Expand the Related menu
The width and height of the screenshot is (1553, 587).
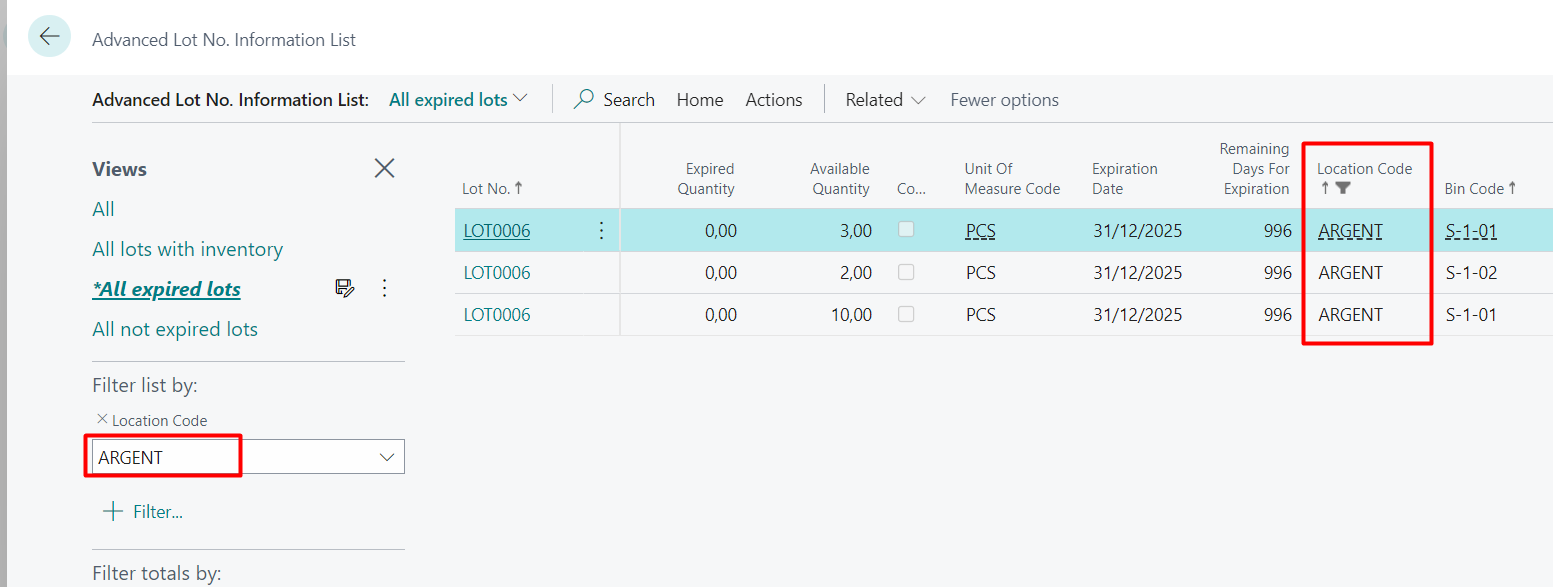tap(885, 100)
